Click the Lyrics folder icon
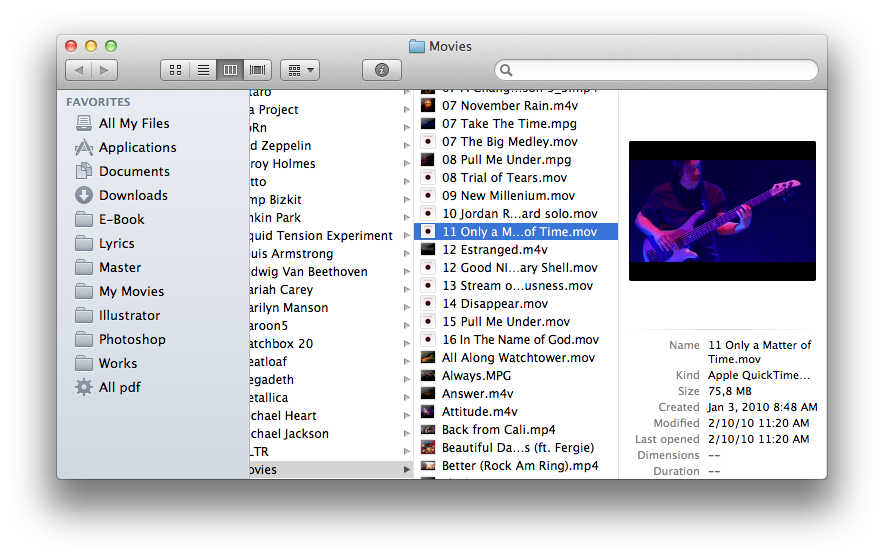Screen dimensions: 884x558 pos(84,243)
